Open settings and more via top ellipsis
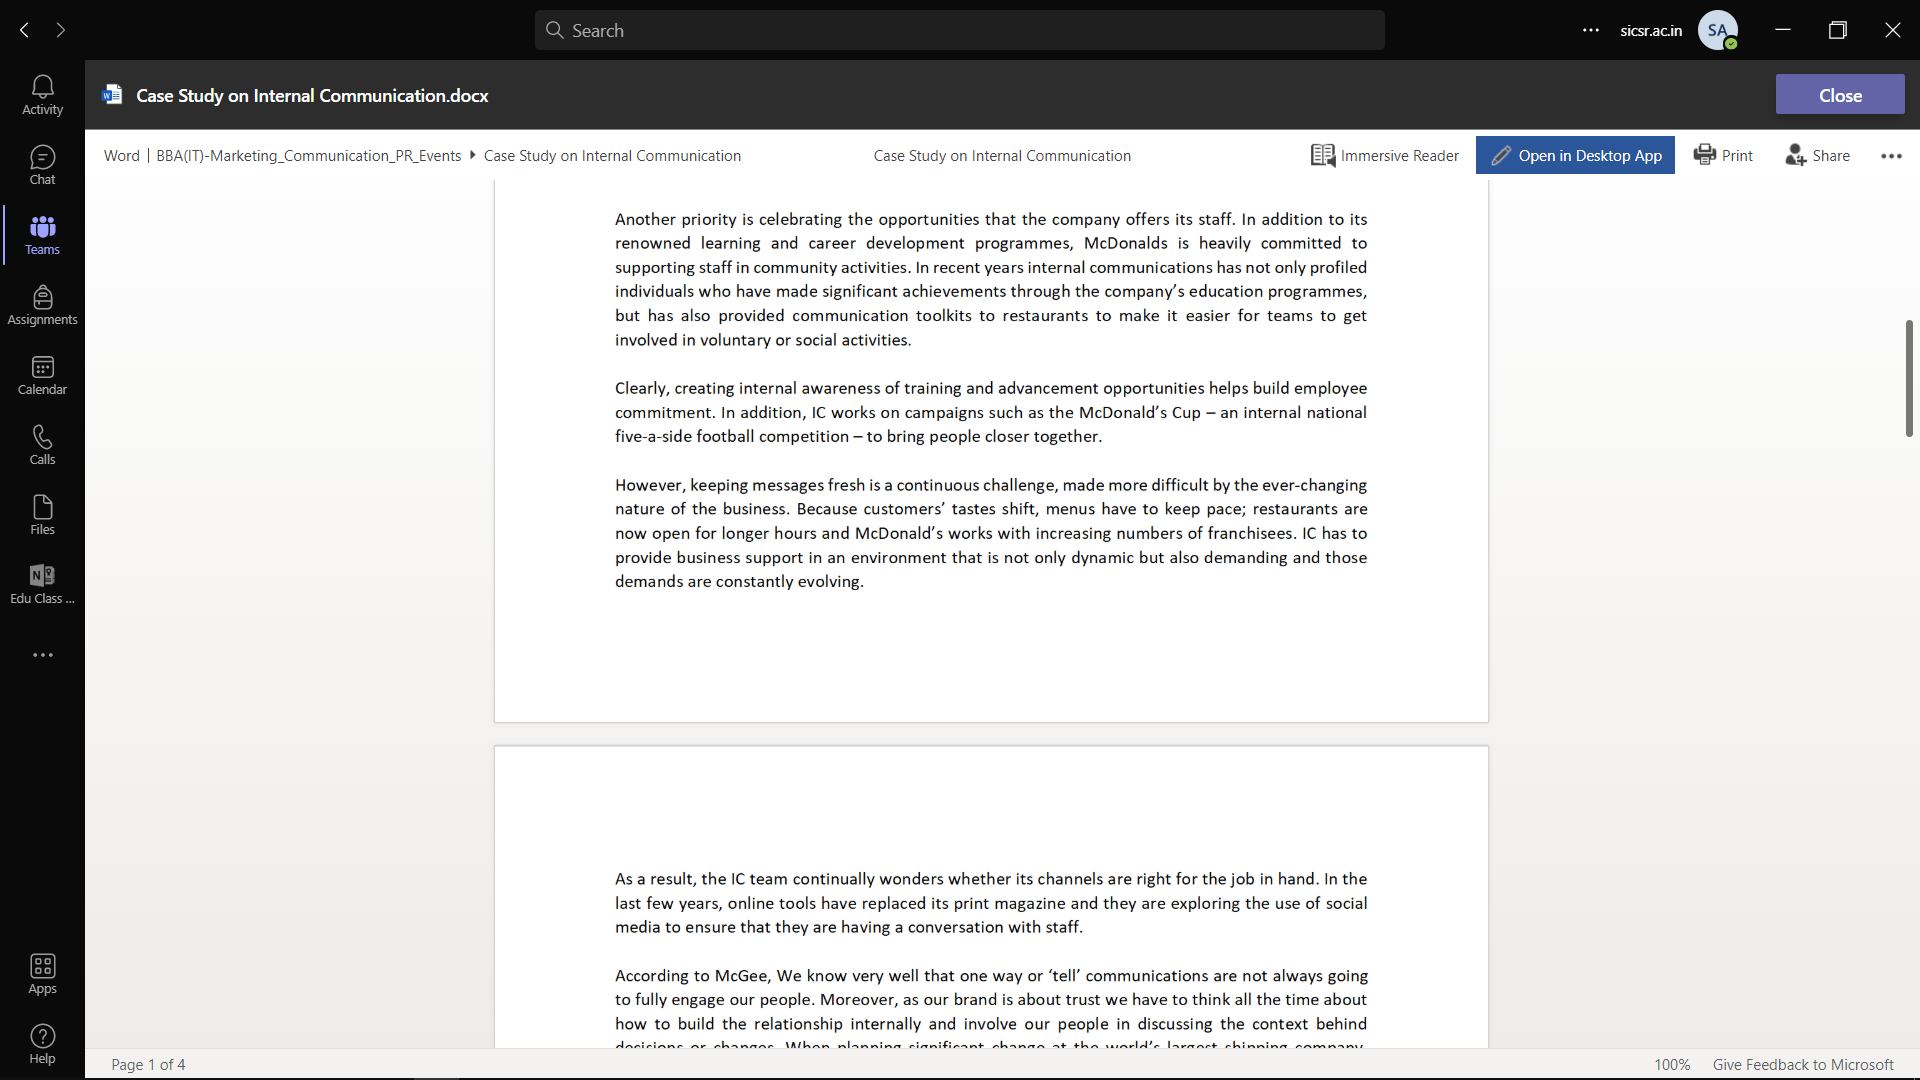Viewport: 1920px width, 1080px height. (x=1590, y=30)
